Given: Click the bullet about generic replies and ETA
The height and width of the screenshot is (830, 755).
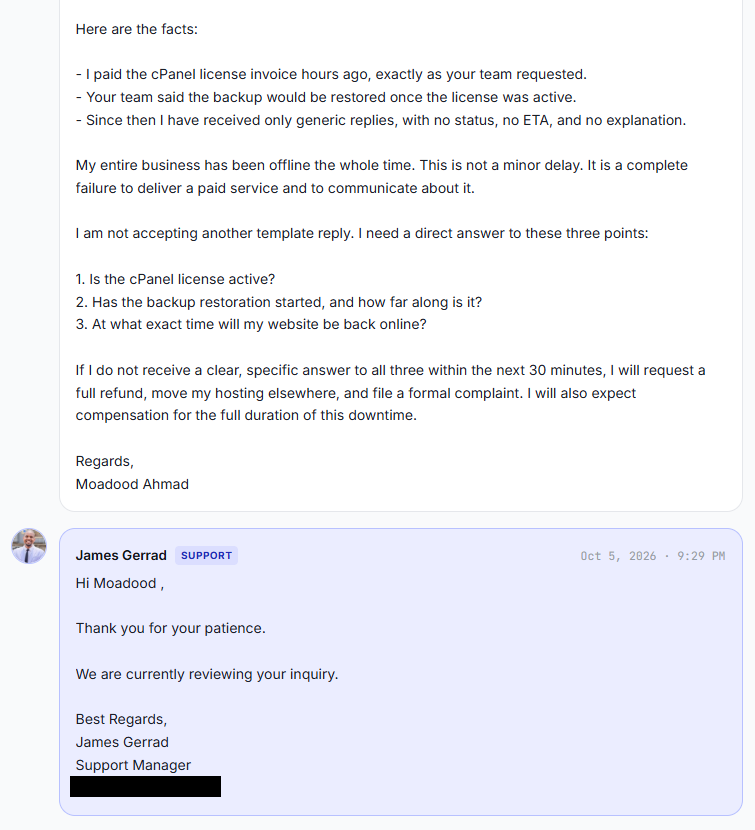Looking at the screenshot, I should click(381, 120).
